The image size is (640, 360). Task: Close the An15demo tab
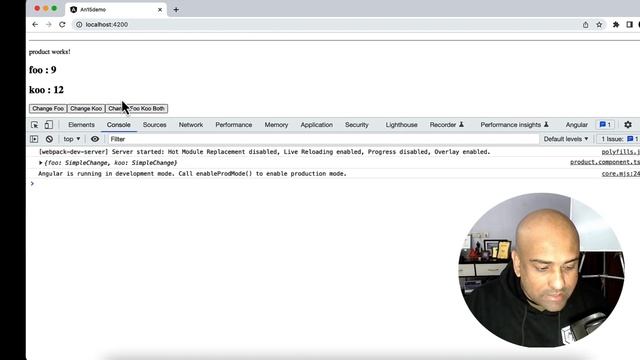pyautogui.click(x=160, y=9)
